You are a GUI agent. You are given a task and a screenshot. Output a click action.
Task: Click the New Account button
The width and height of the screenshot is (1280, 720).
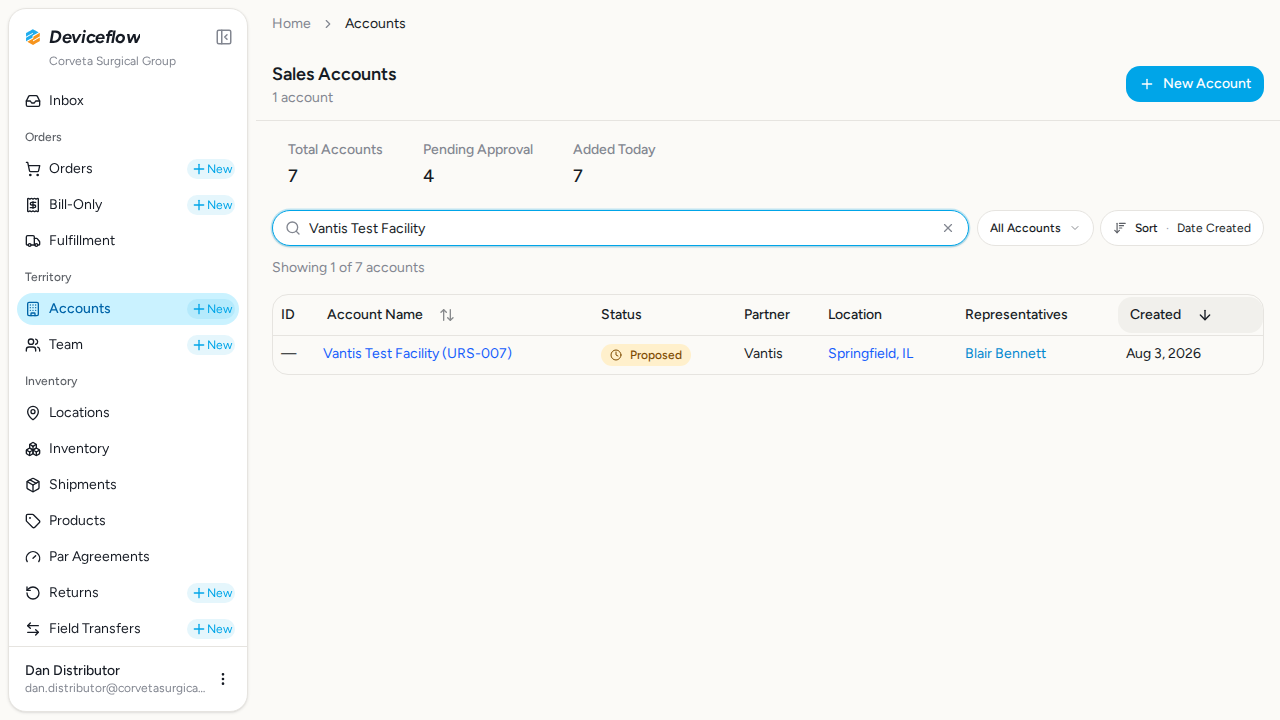(x=1195, y=84)
